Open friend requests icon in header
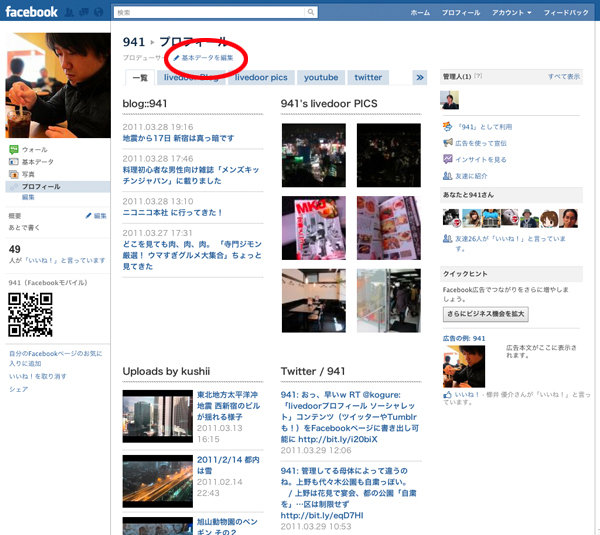The height and width of the screenshot is (535, 600). [x=69, y=12]
